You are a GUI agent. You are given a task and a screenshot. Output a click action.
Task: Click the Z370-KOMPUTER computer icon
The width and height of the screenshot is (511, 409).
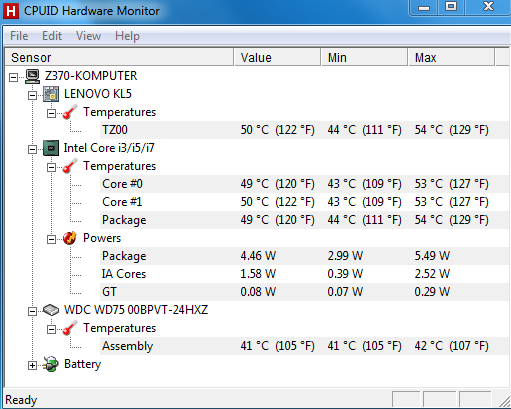point(33,76)
